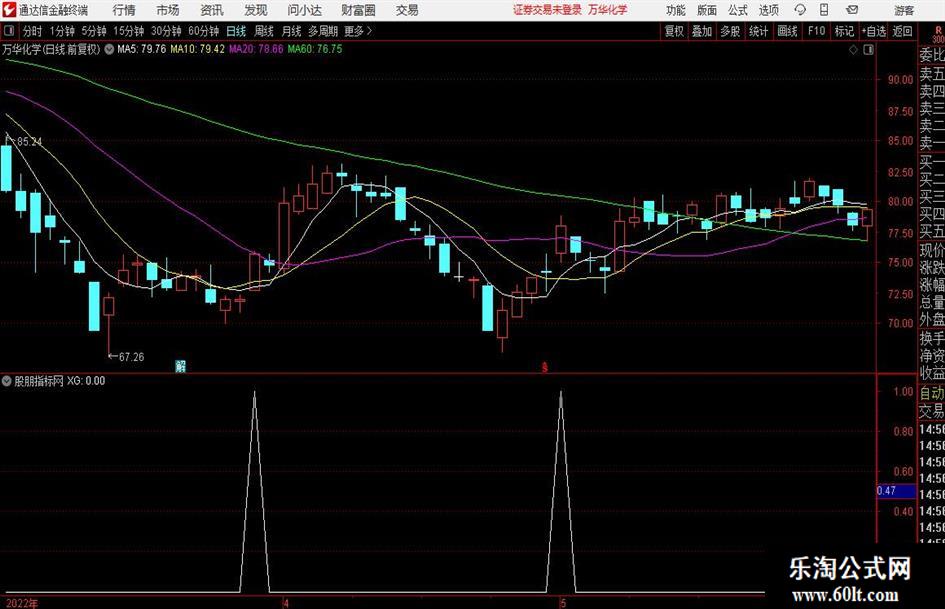Image resolution: width=945 pixels, height=609 pixels.
Task: Select the 日线 daily period tab
Action: [236, 31]
